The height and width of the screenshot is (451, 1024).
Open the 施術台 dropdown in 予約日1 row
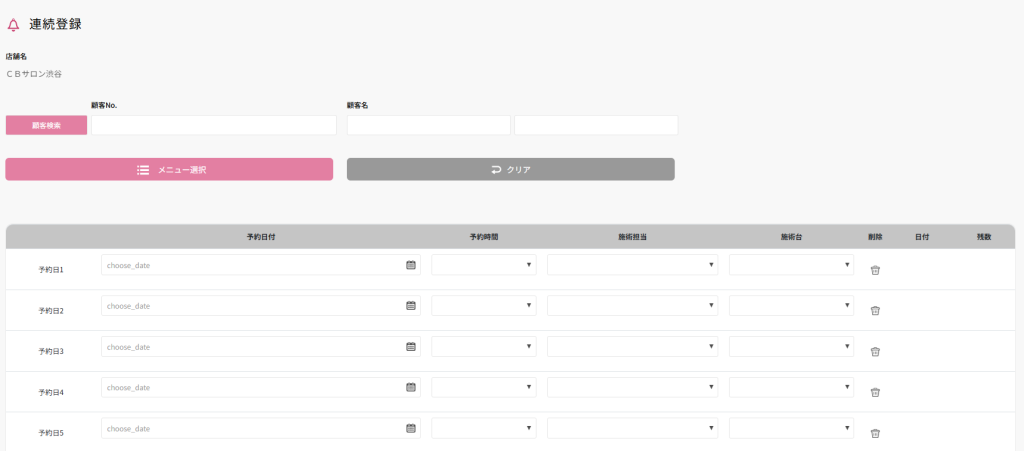click(x=791, y=265)
